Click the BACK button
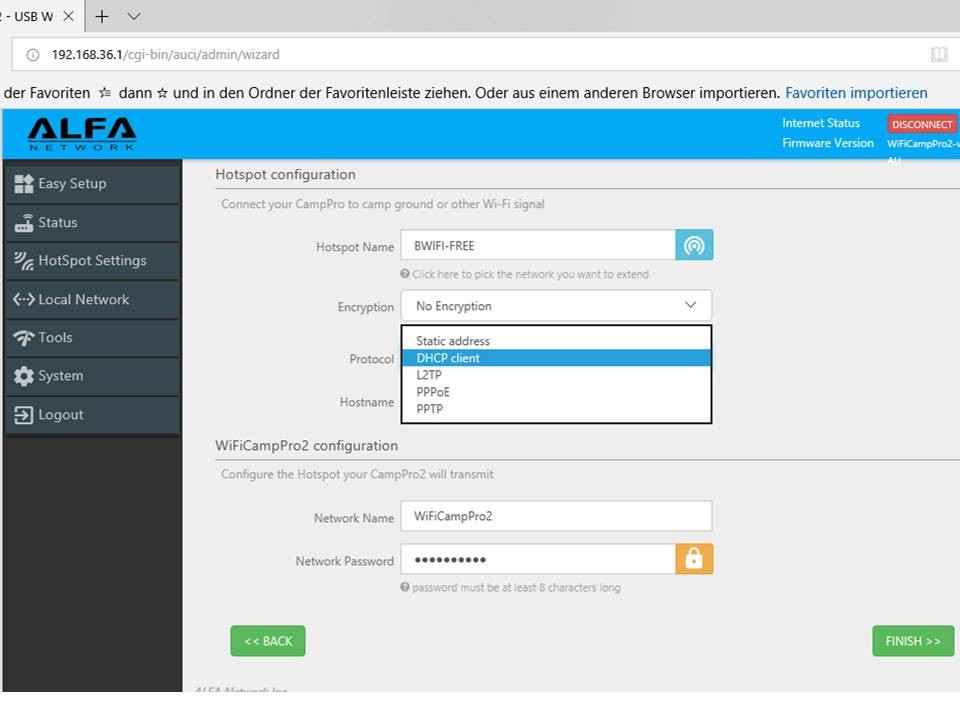The width and height of the screenshot is (960, 720). tap(268, 641)
